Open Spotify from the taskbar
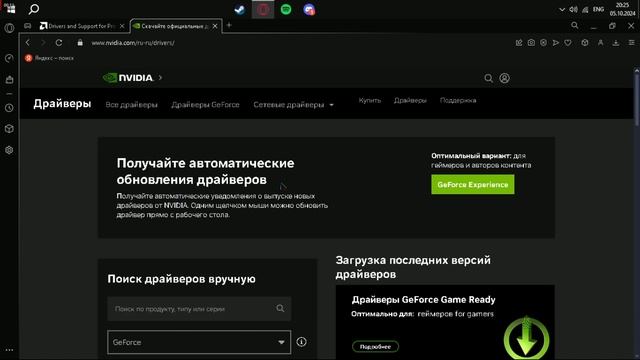Viewport: 640px width, 360px height. [286, 9]
